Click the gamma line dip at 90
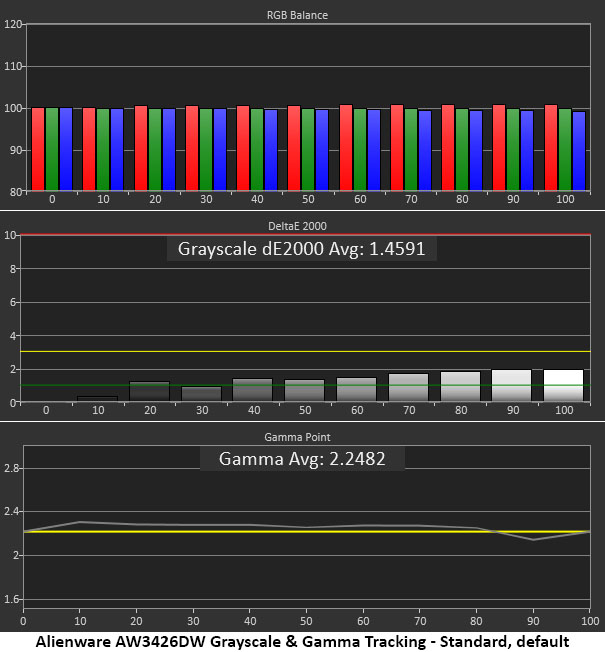 click(533, 540)
